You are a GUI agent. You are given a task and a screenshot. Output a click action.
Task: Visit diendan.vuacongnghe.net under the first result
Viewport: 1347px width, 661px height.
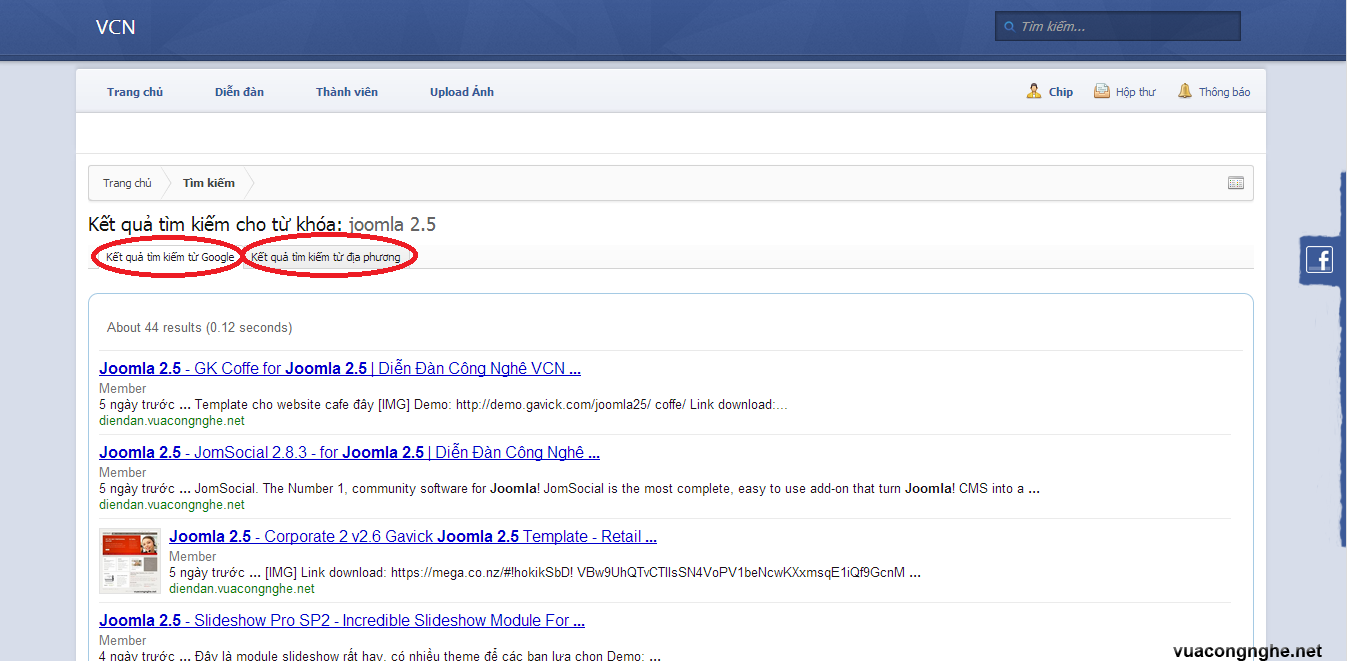pyautogui.click(x=172, y=420)
